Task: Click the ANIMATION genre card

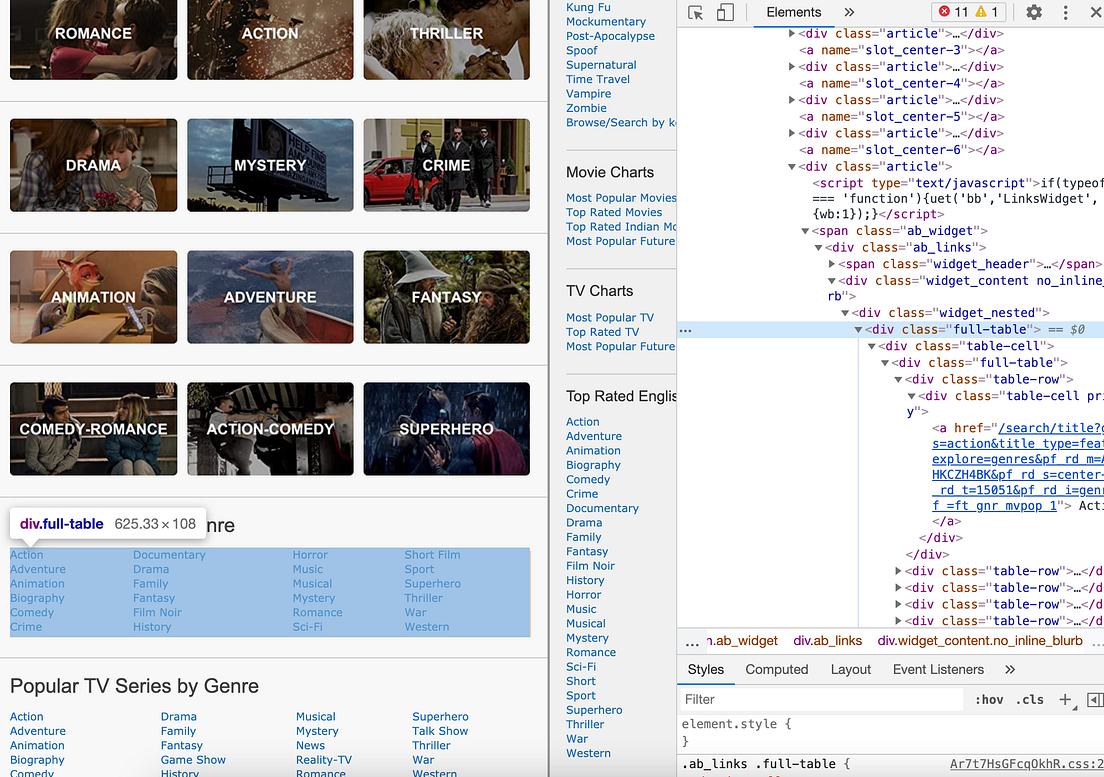Action: tap(93, 297)
